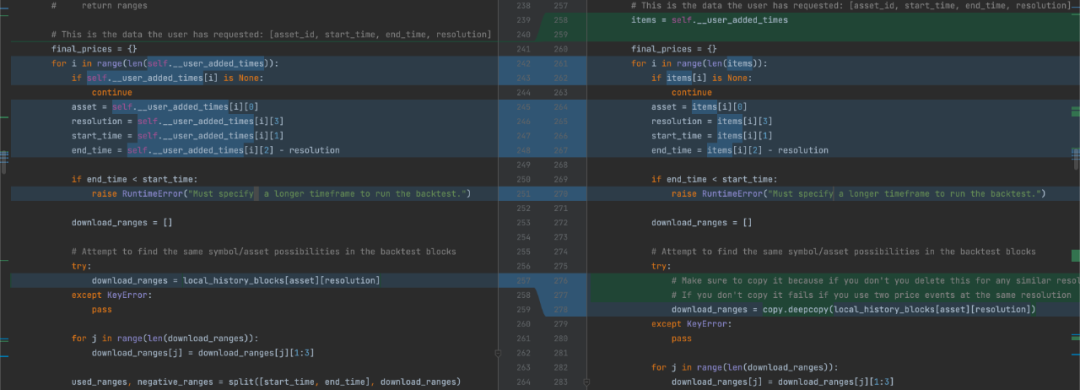Click 'except KeyError:' at line 279

pos(692,324)
